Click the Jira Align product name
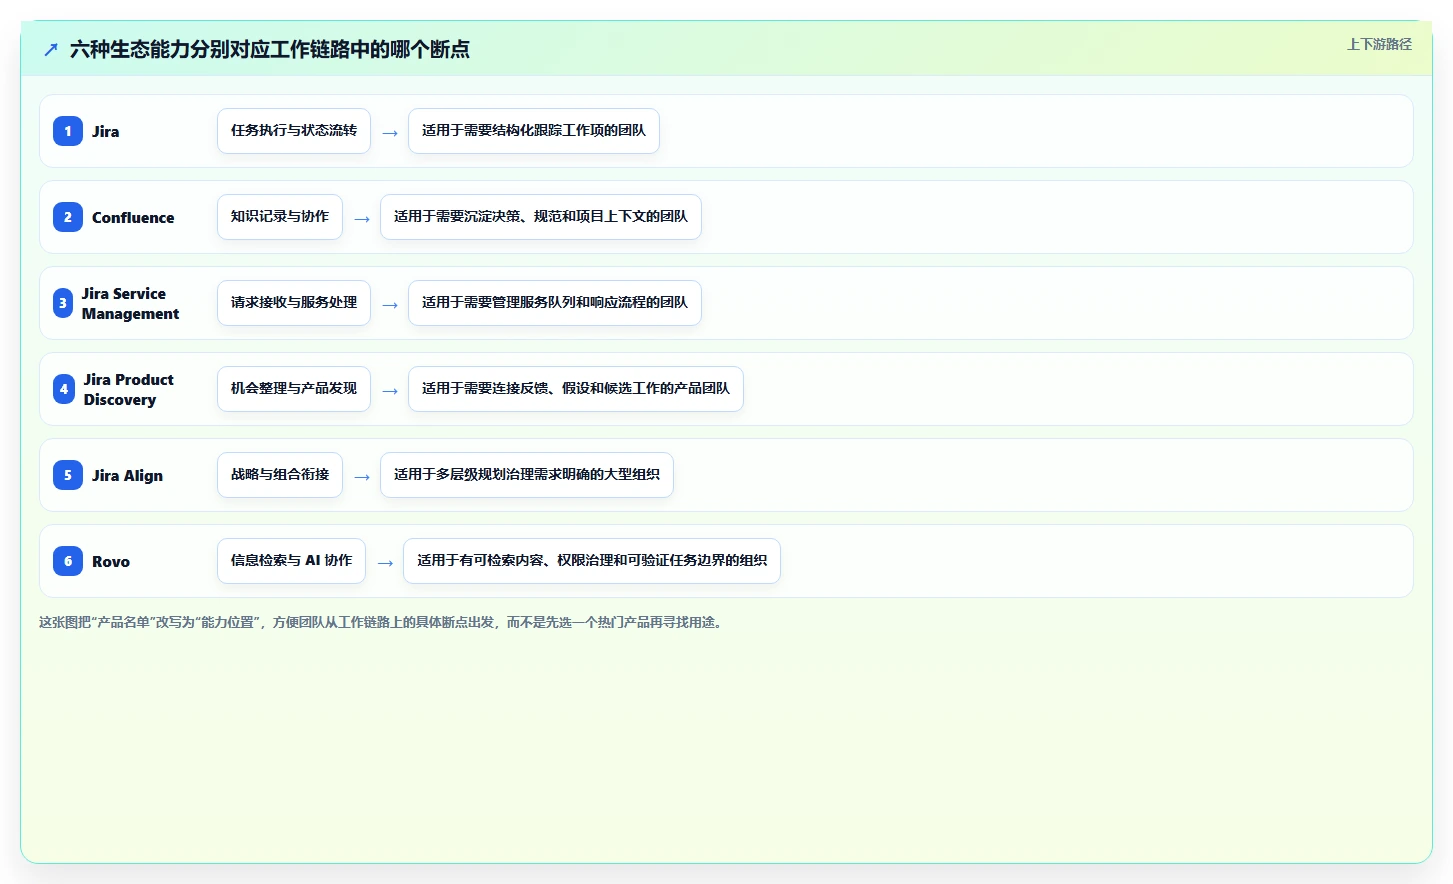1453x884 pixels. pyautogui.click(x=127, y=476)
